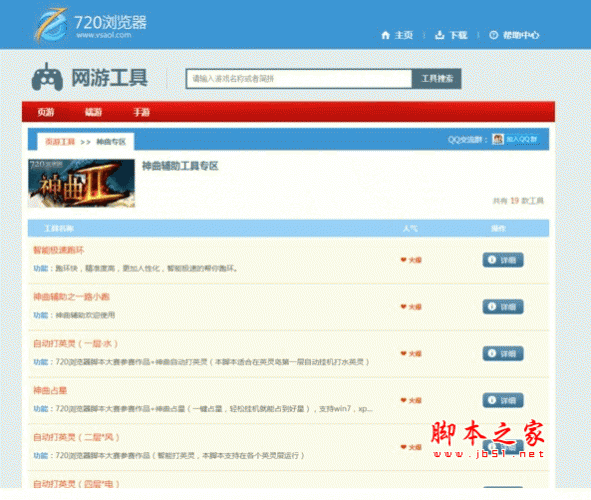Click the download tray icon
Screen dimensions: 591x500
[x=439, y=35]
